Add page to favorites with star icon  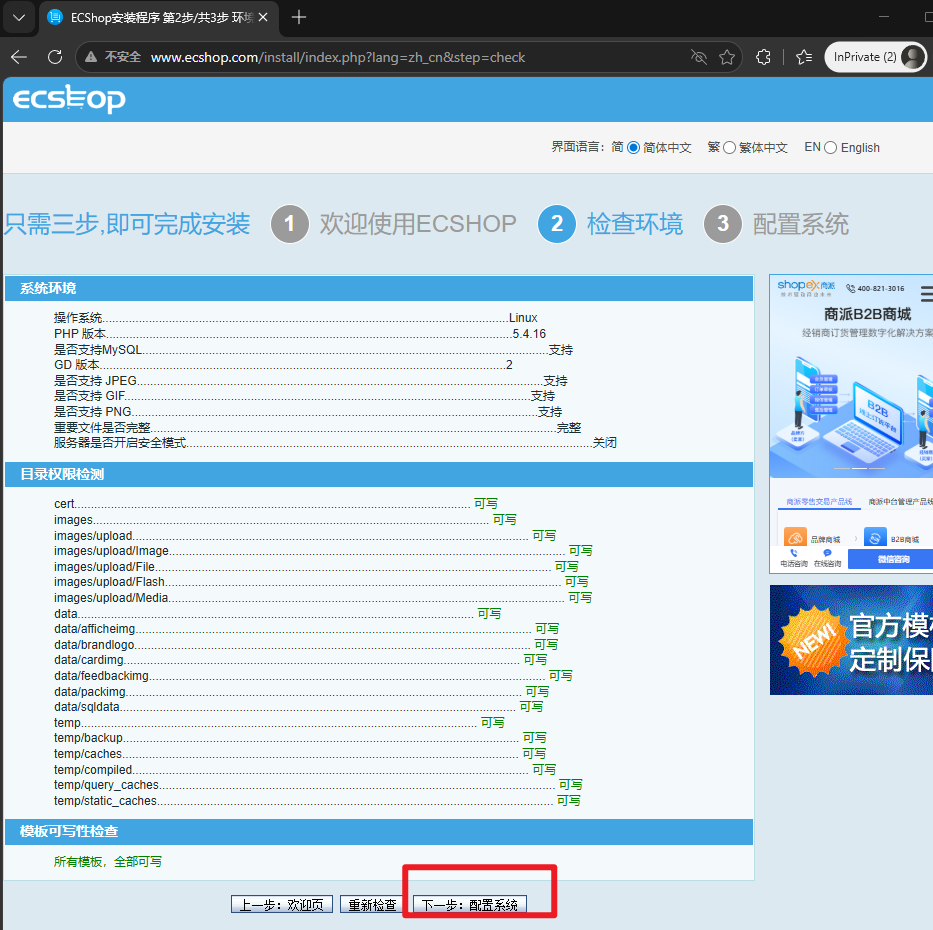[727, 57]
